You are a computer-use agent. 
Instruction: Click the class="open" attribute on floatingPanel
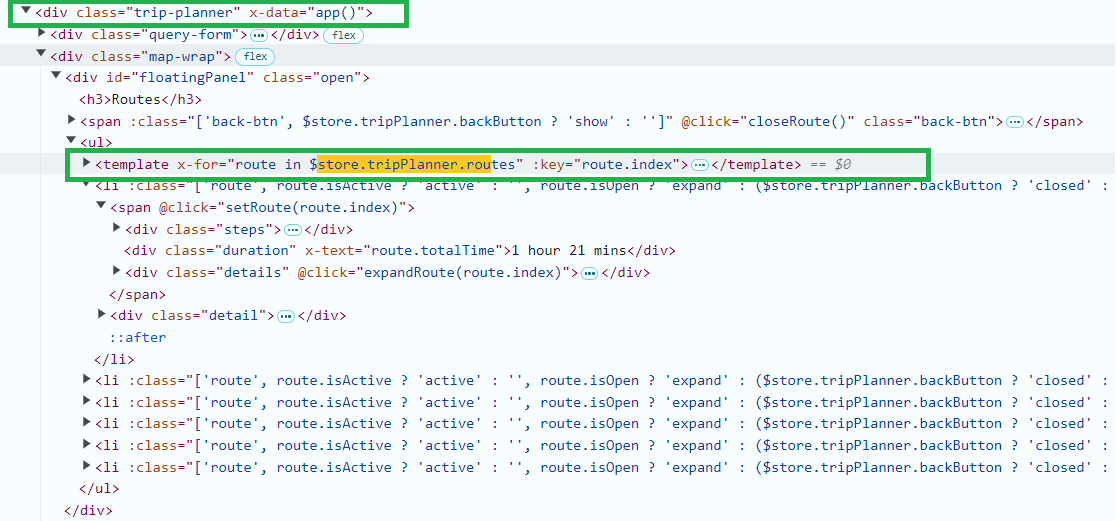click(x=313, y=78)
